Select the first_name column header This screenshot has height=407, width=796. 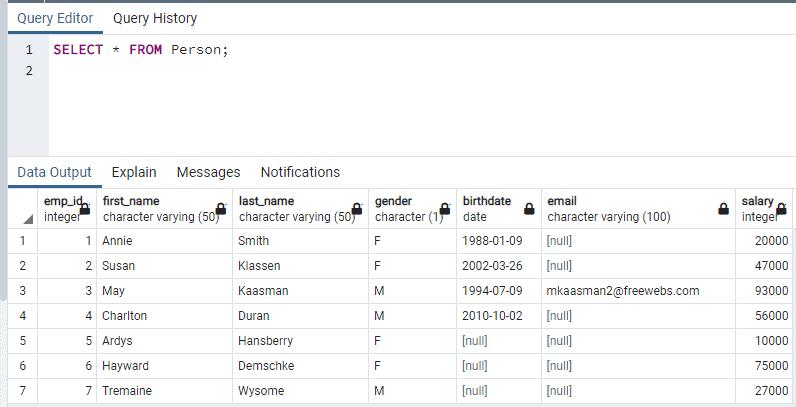point(160,208)
